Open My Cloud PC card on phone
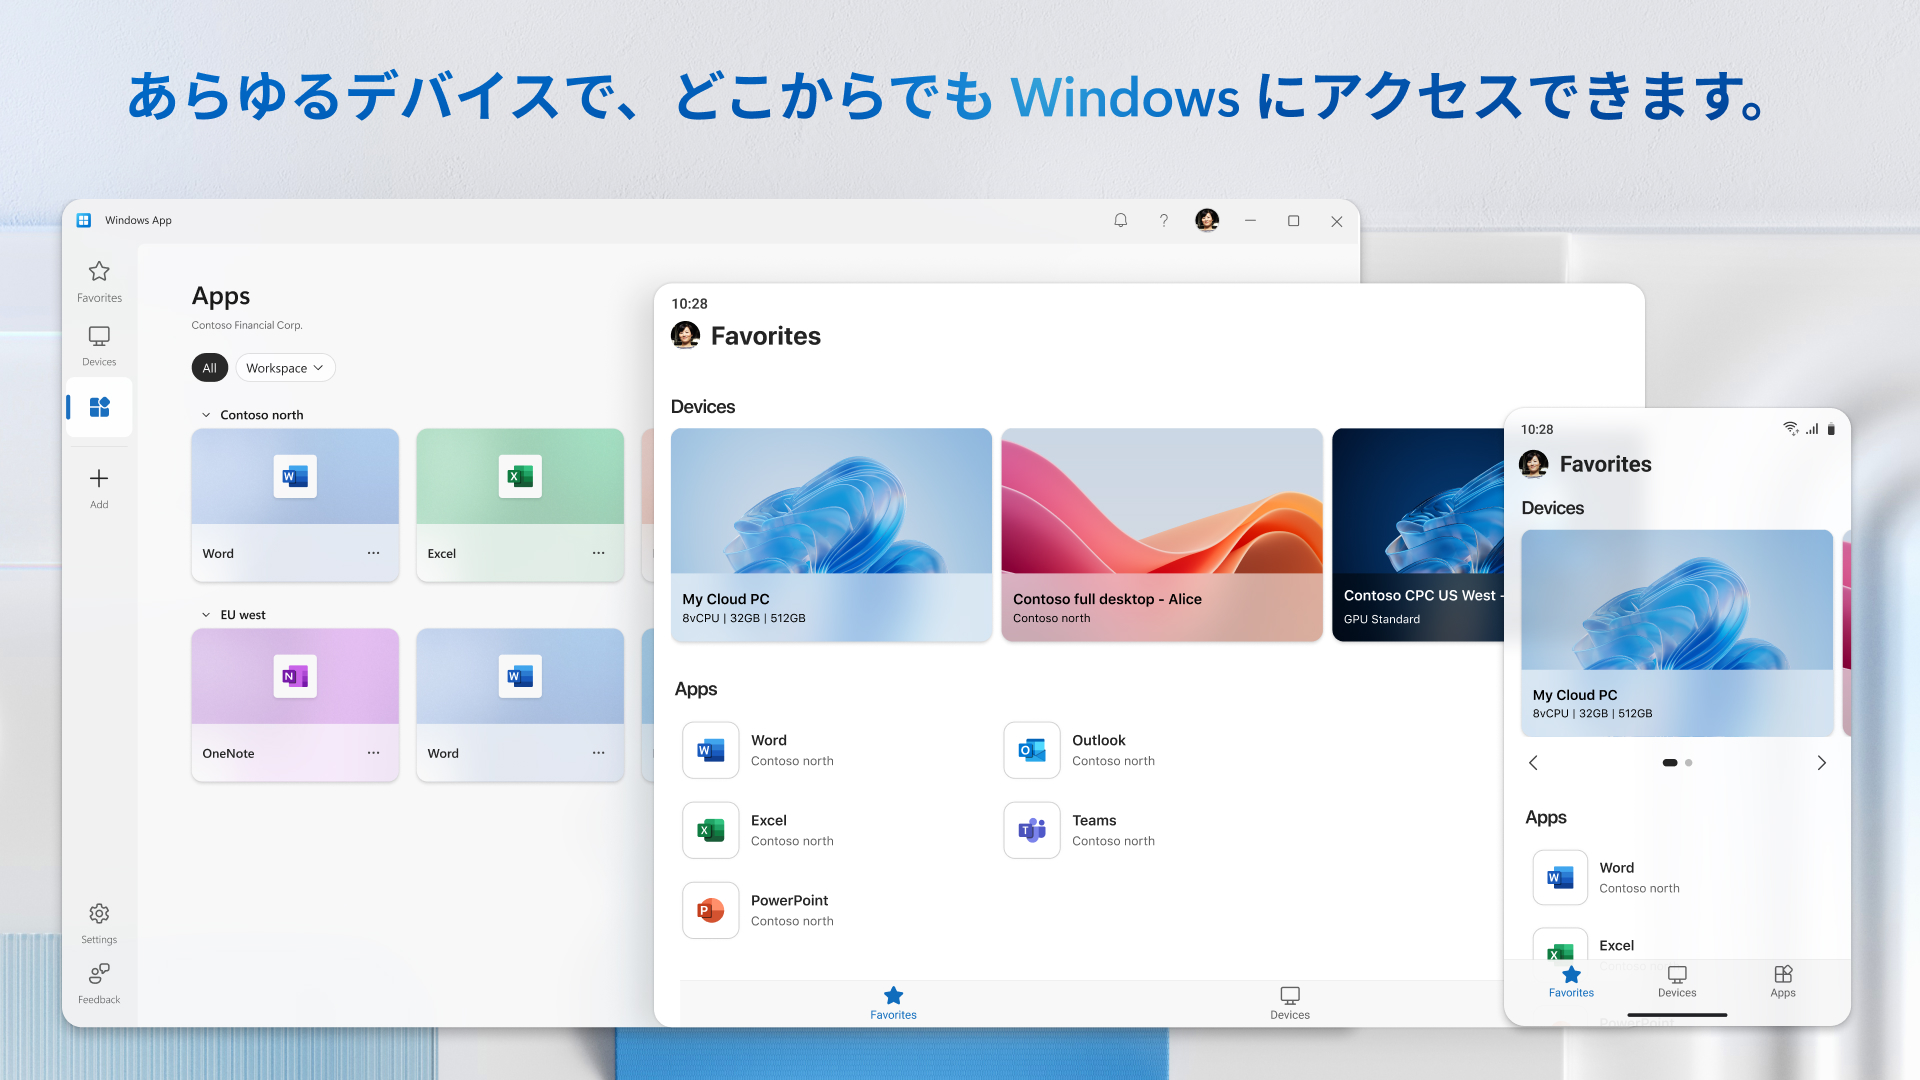Screen dimensions: 1920x1080 (1677, 633)
